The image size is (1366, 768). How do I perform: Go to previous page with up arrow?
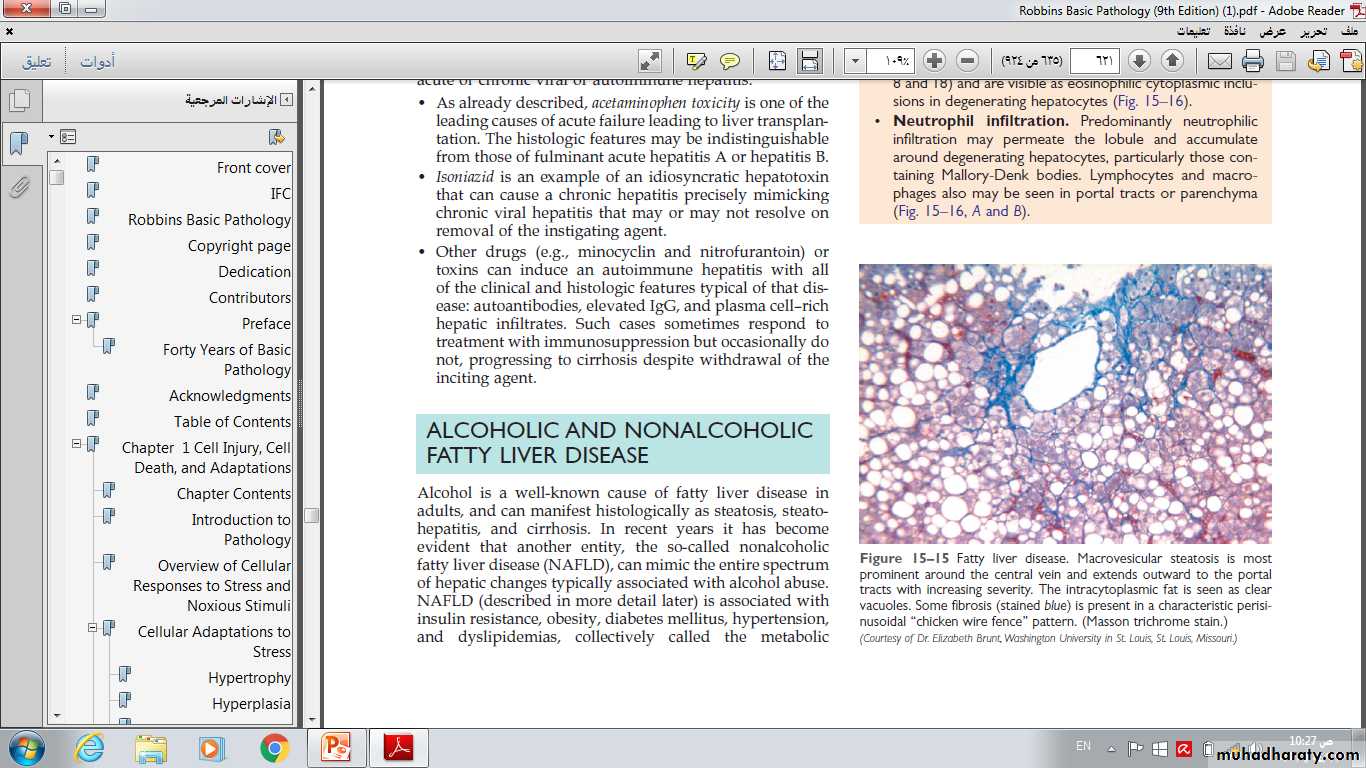point(1172,61)
